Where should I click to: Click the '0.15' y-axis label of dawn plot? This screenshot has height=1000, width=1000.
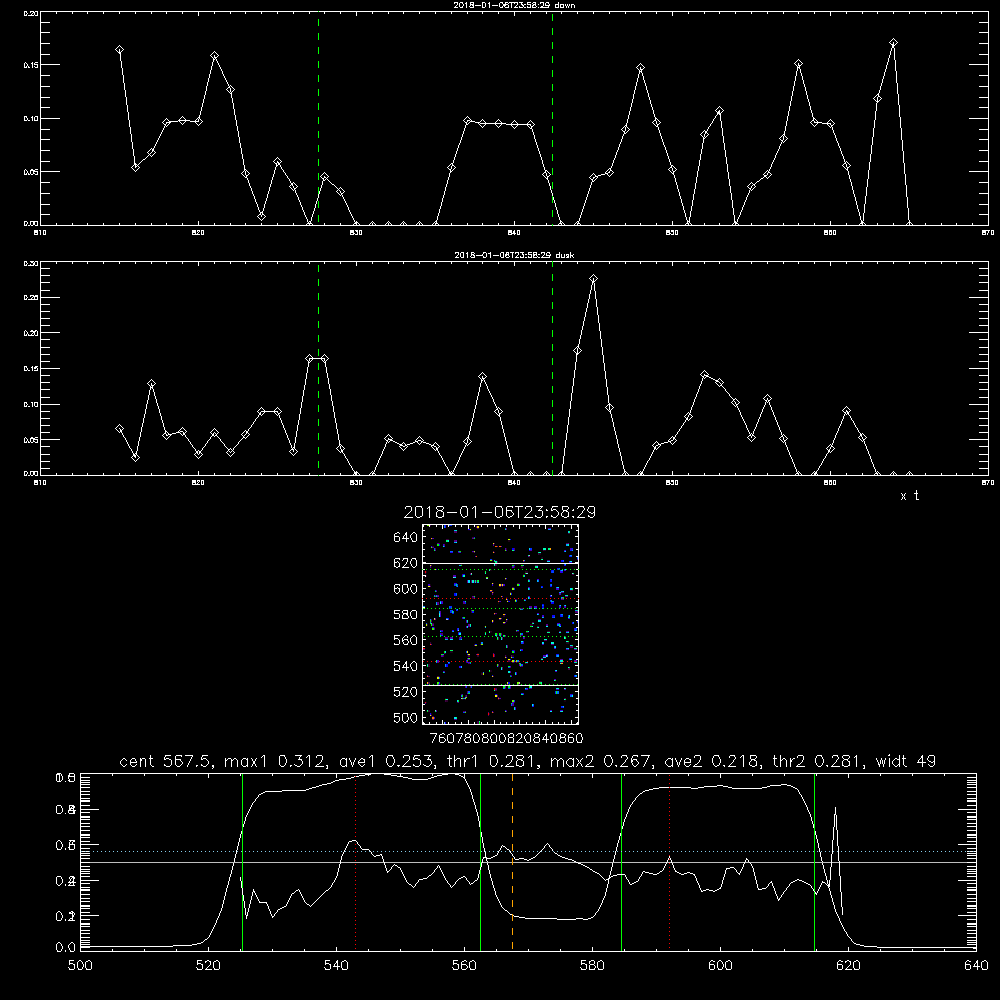[31, 65]
